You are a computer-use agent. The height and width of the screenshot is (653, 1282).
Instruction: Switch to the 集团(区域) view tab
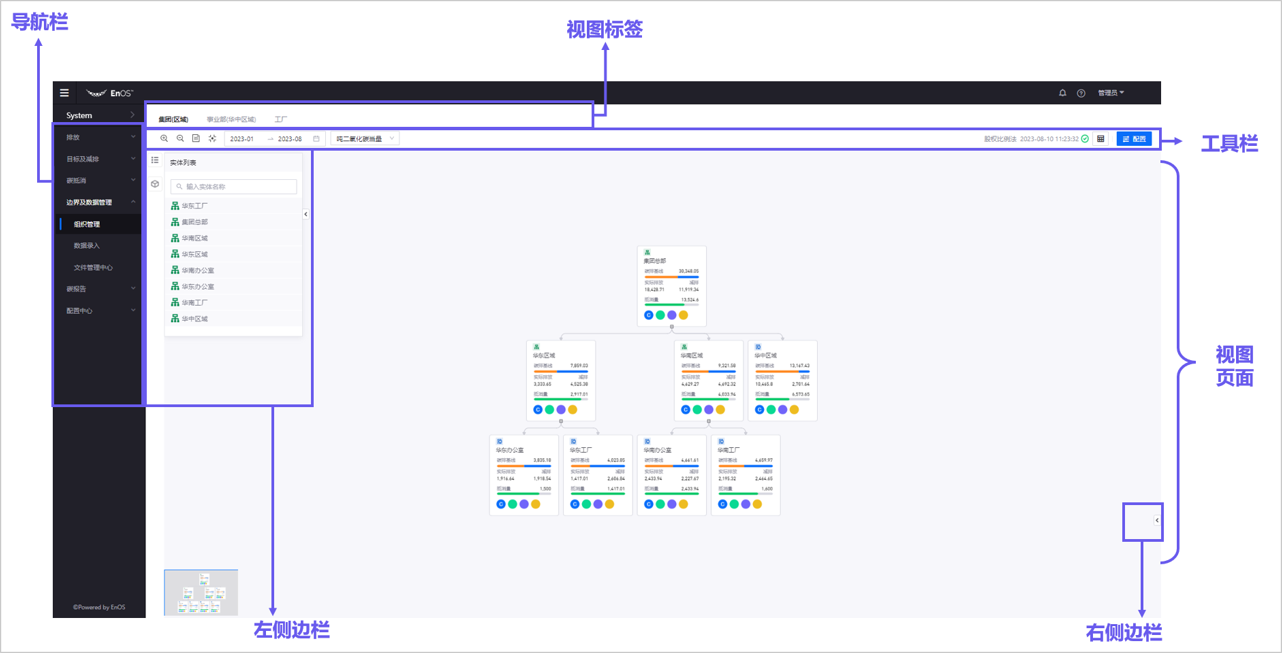coord(173,119)
